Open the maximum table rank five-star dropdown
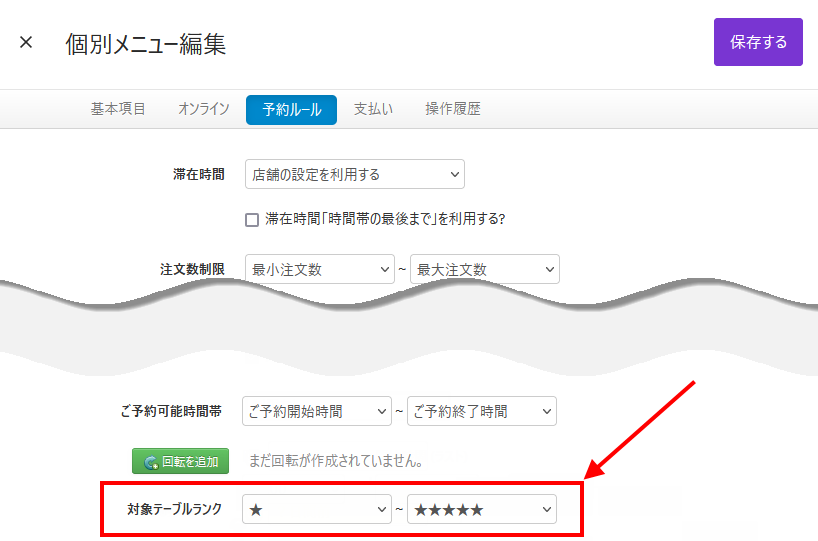This screenshot has width=818, height=541. [x=482, y=510]
